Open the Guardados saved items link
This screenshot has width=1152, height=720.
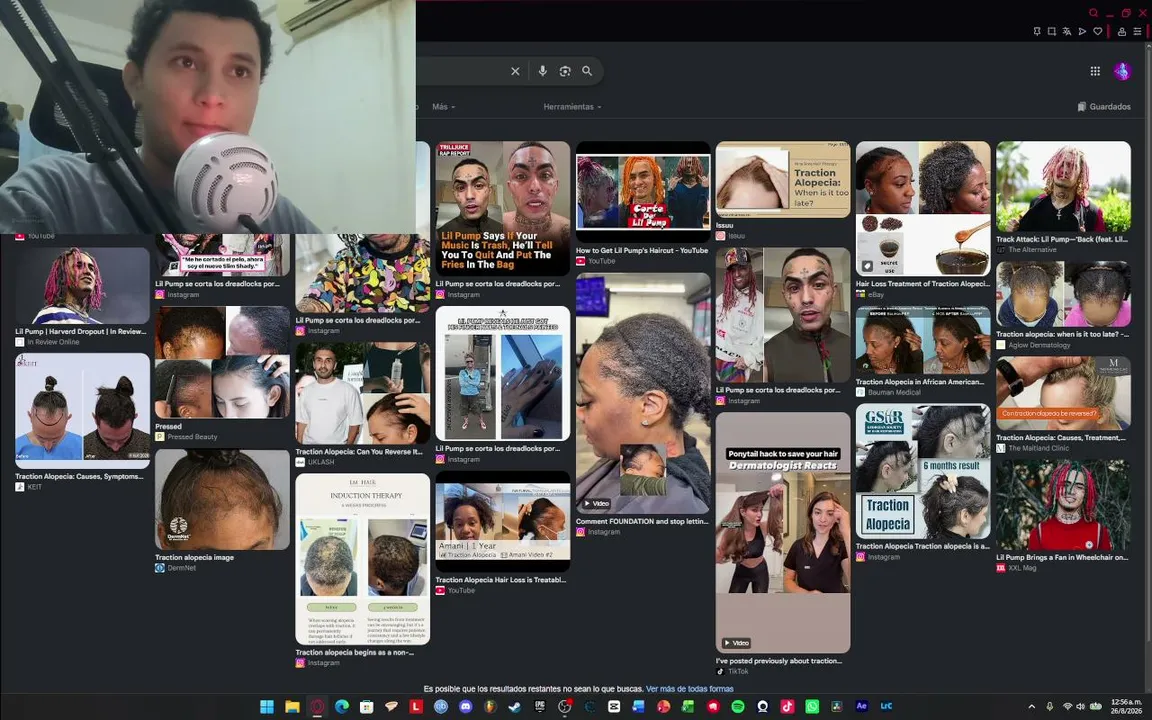pos(1104,107)
